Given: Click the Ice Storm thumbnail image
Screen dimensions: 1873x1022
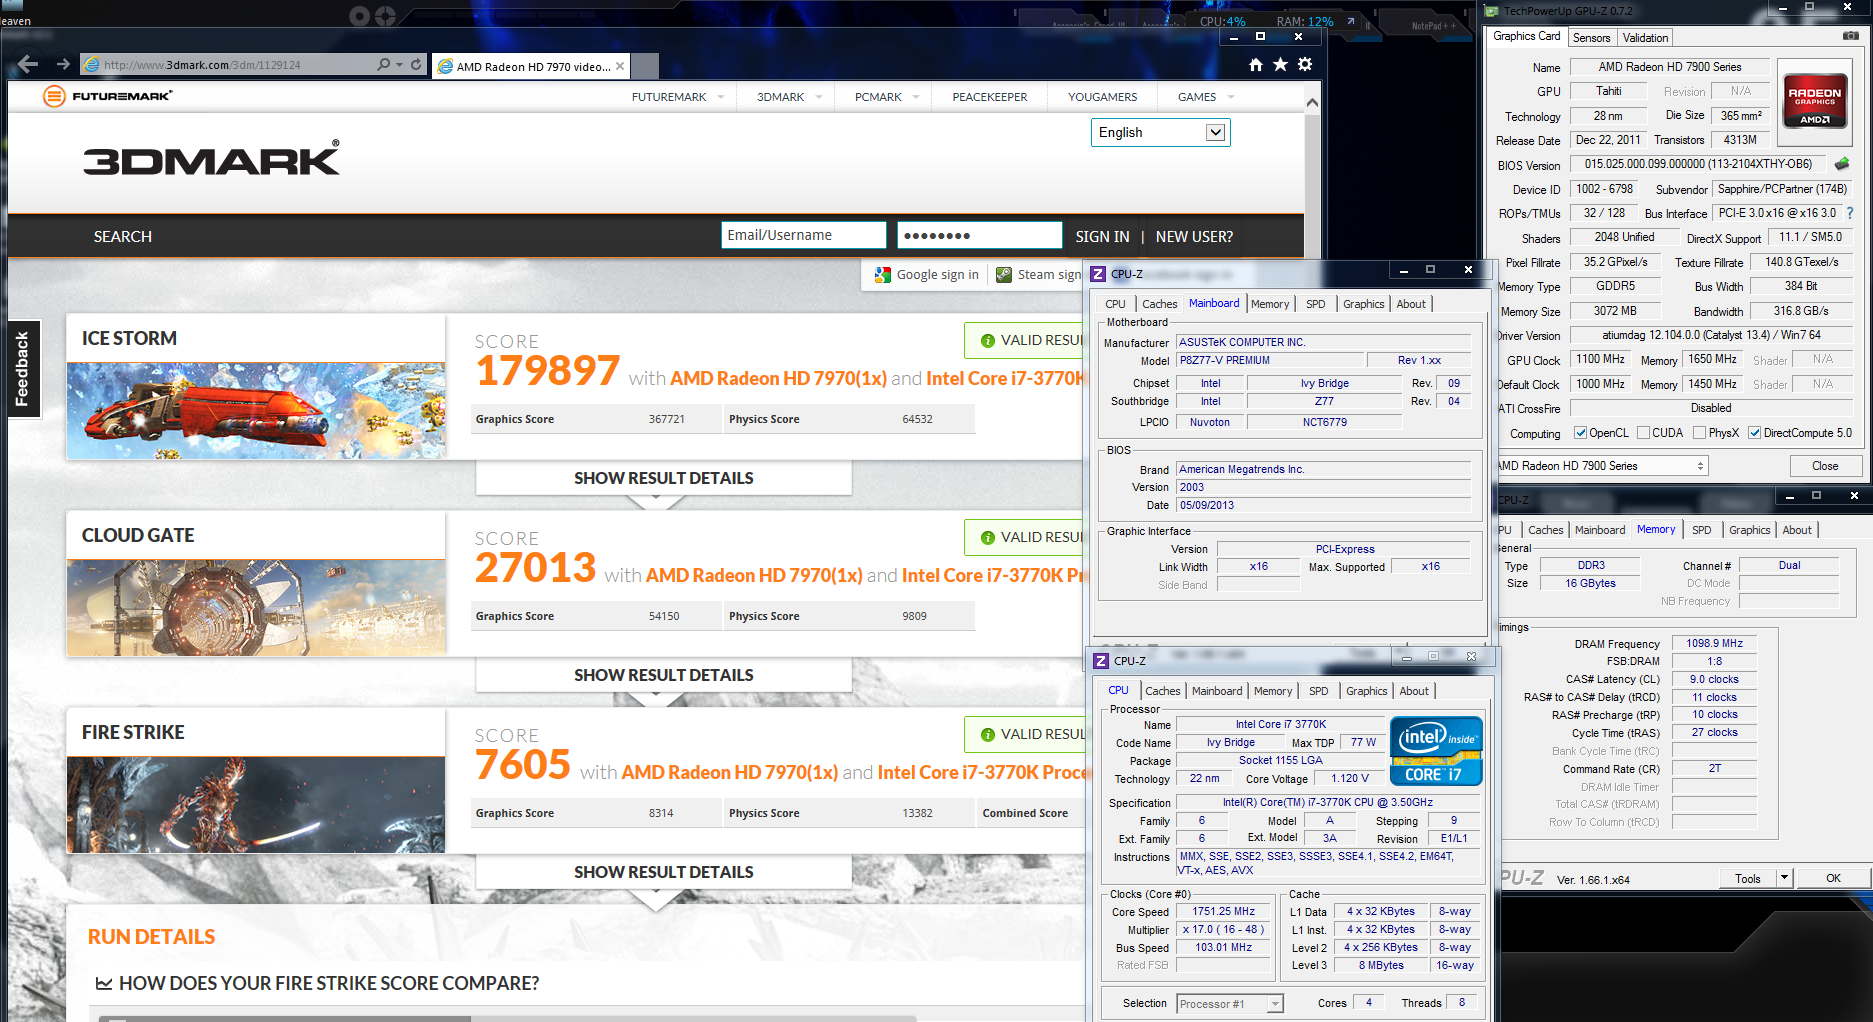Looking at the screenshot, I should coord(256,411).
